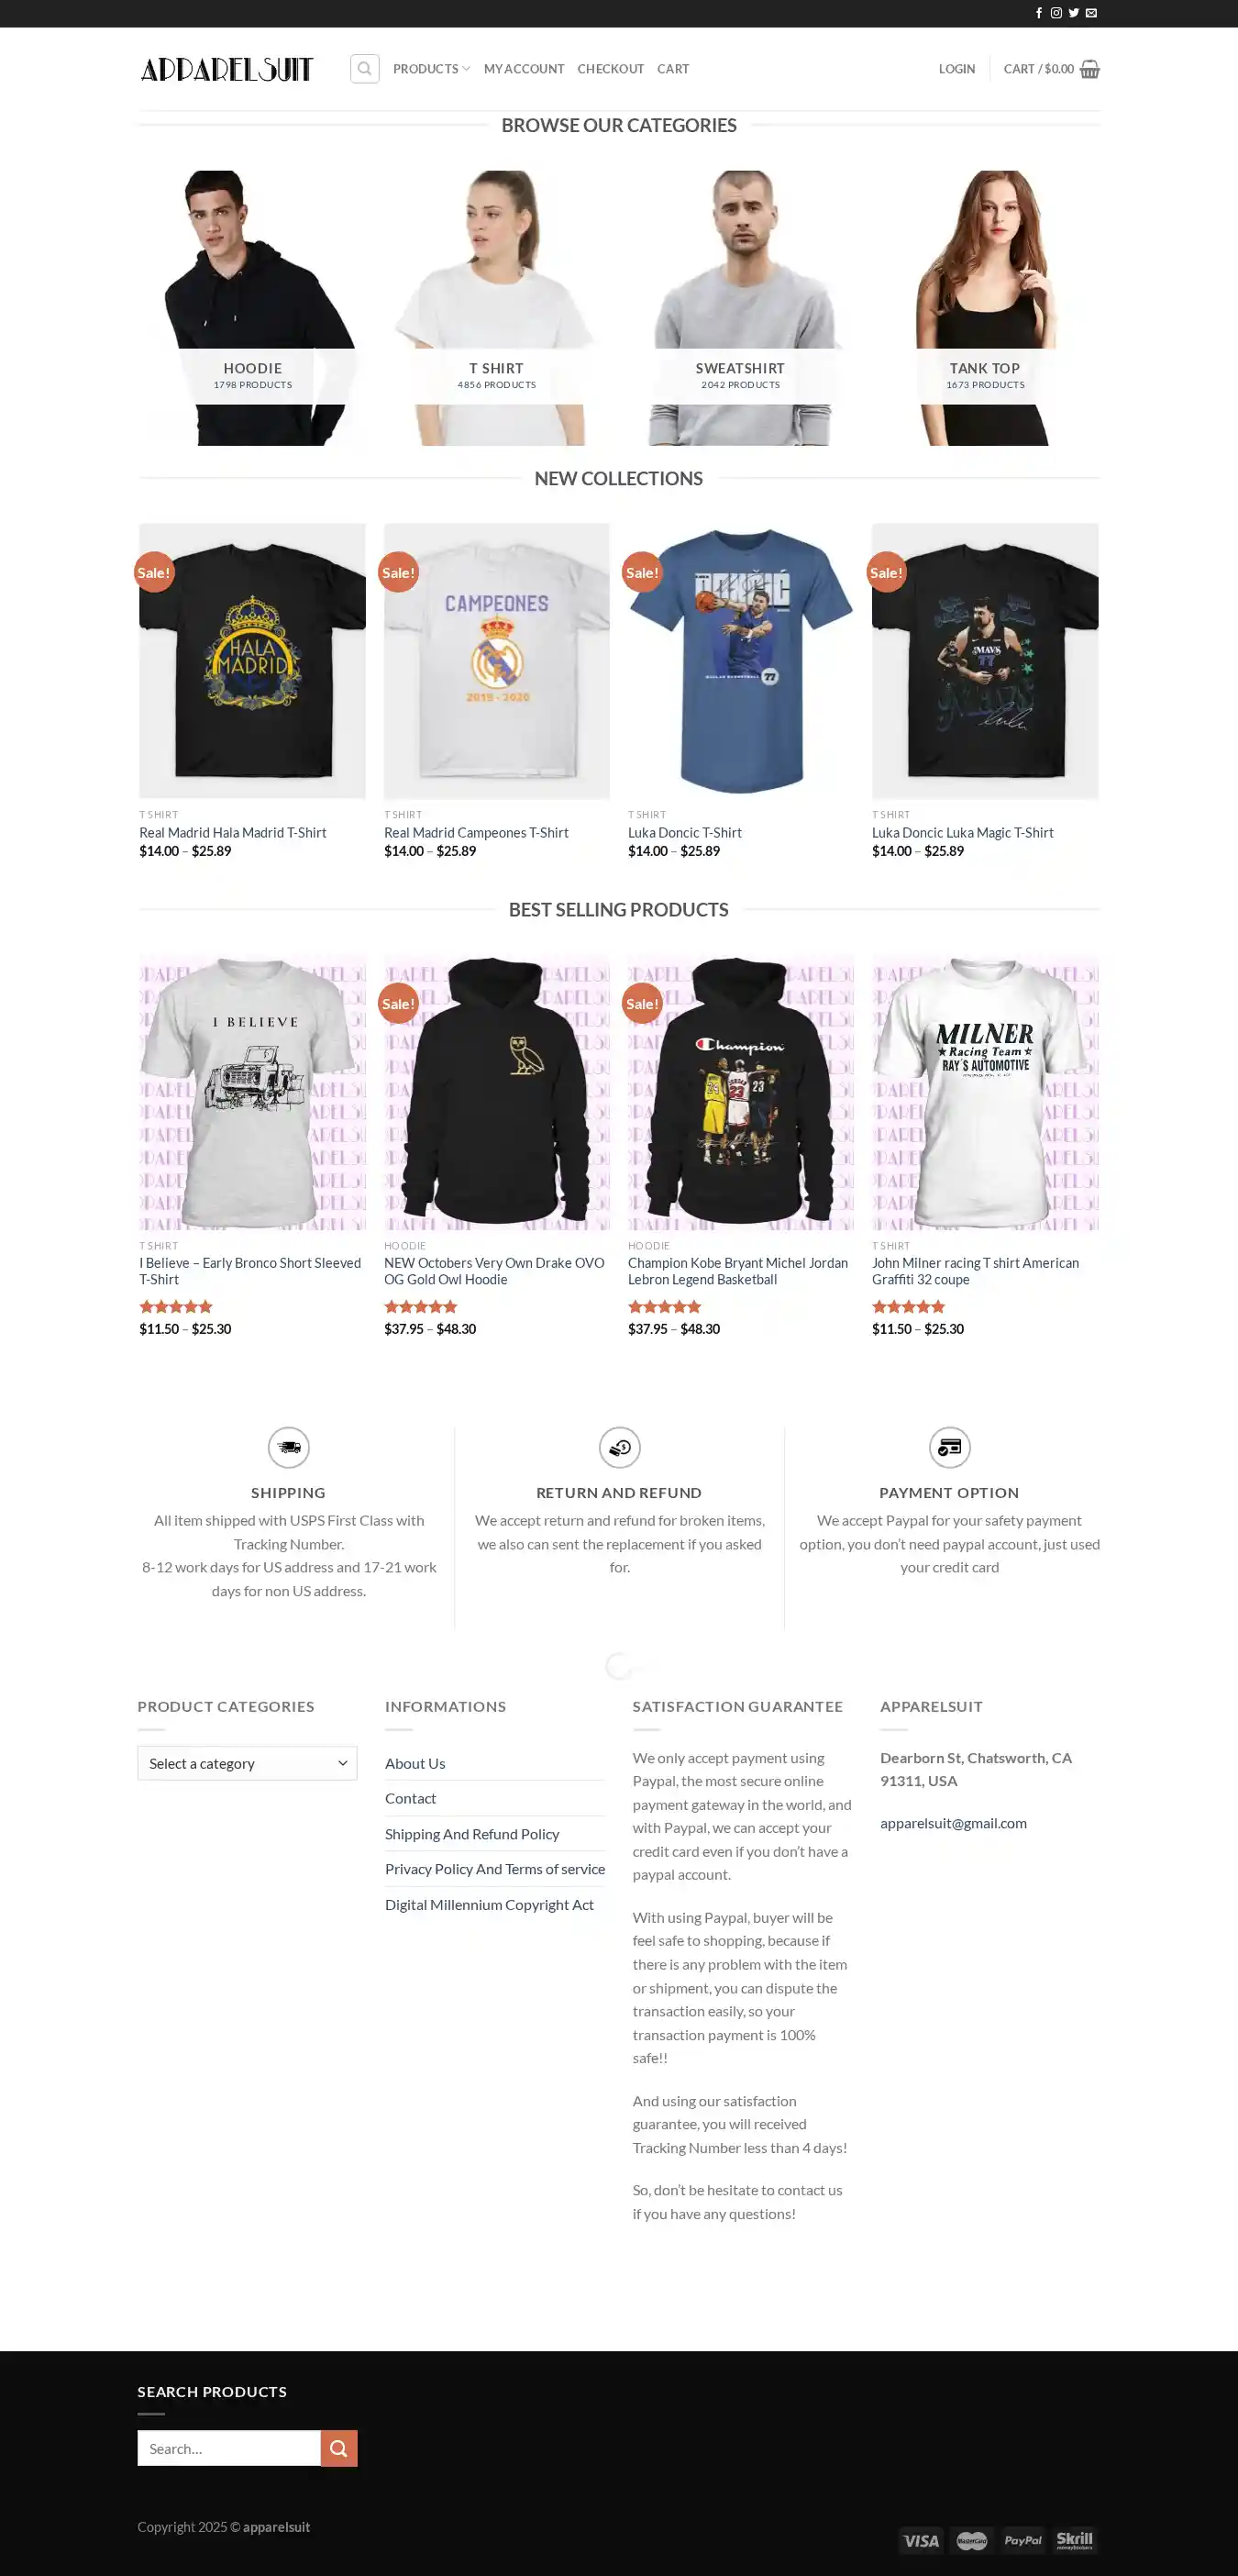Click the return and refund icon
Screen dimensions: 1238x2576
619,1447
